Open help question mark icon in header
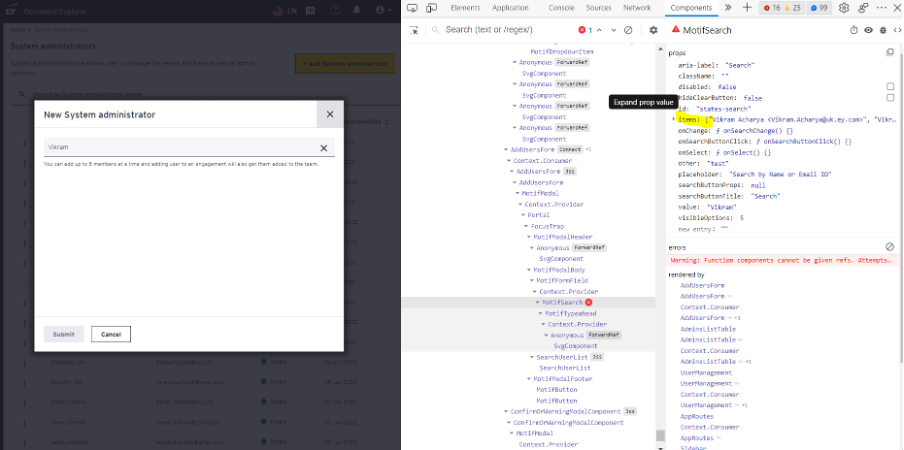Viewport: 904px width, 450px height. click(335, 10)
